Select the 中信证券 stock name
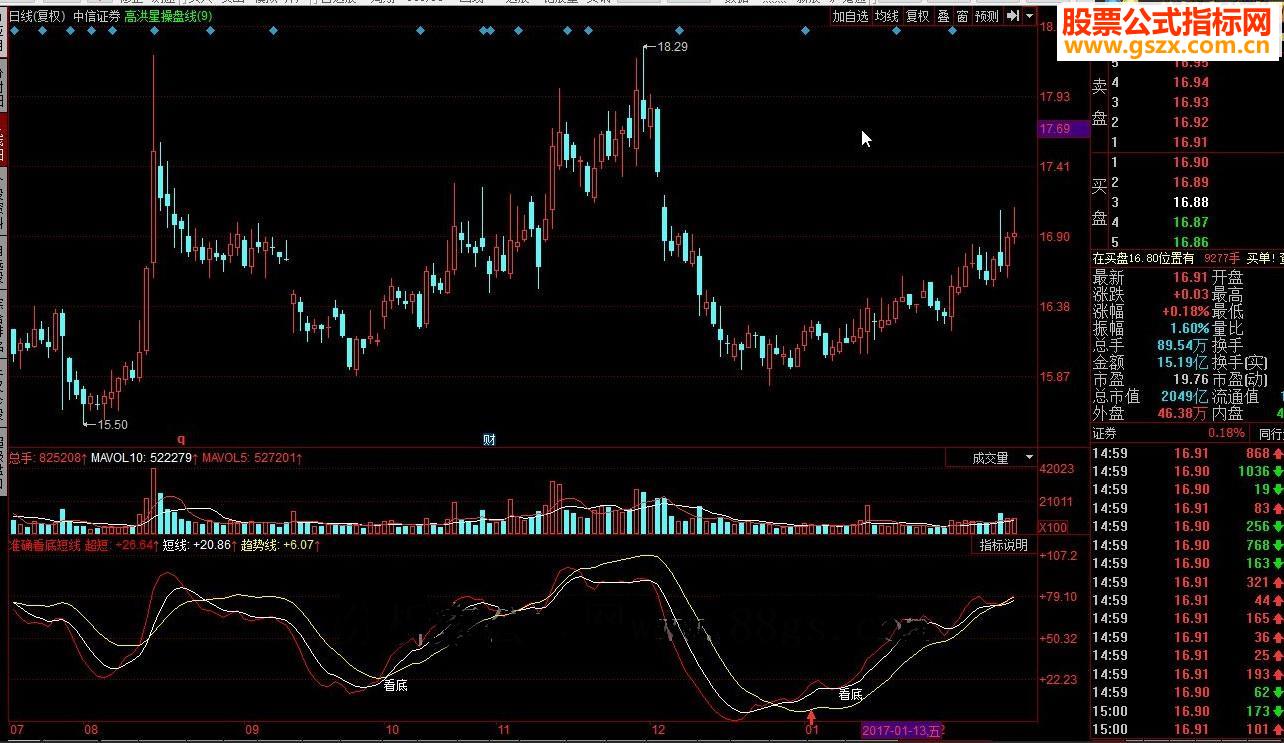This screenshot has height=743, width=1284. (96, 16)
